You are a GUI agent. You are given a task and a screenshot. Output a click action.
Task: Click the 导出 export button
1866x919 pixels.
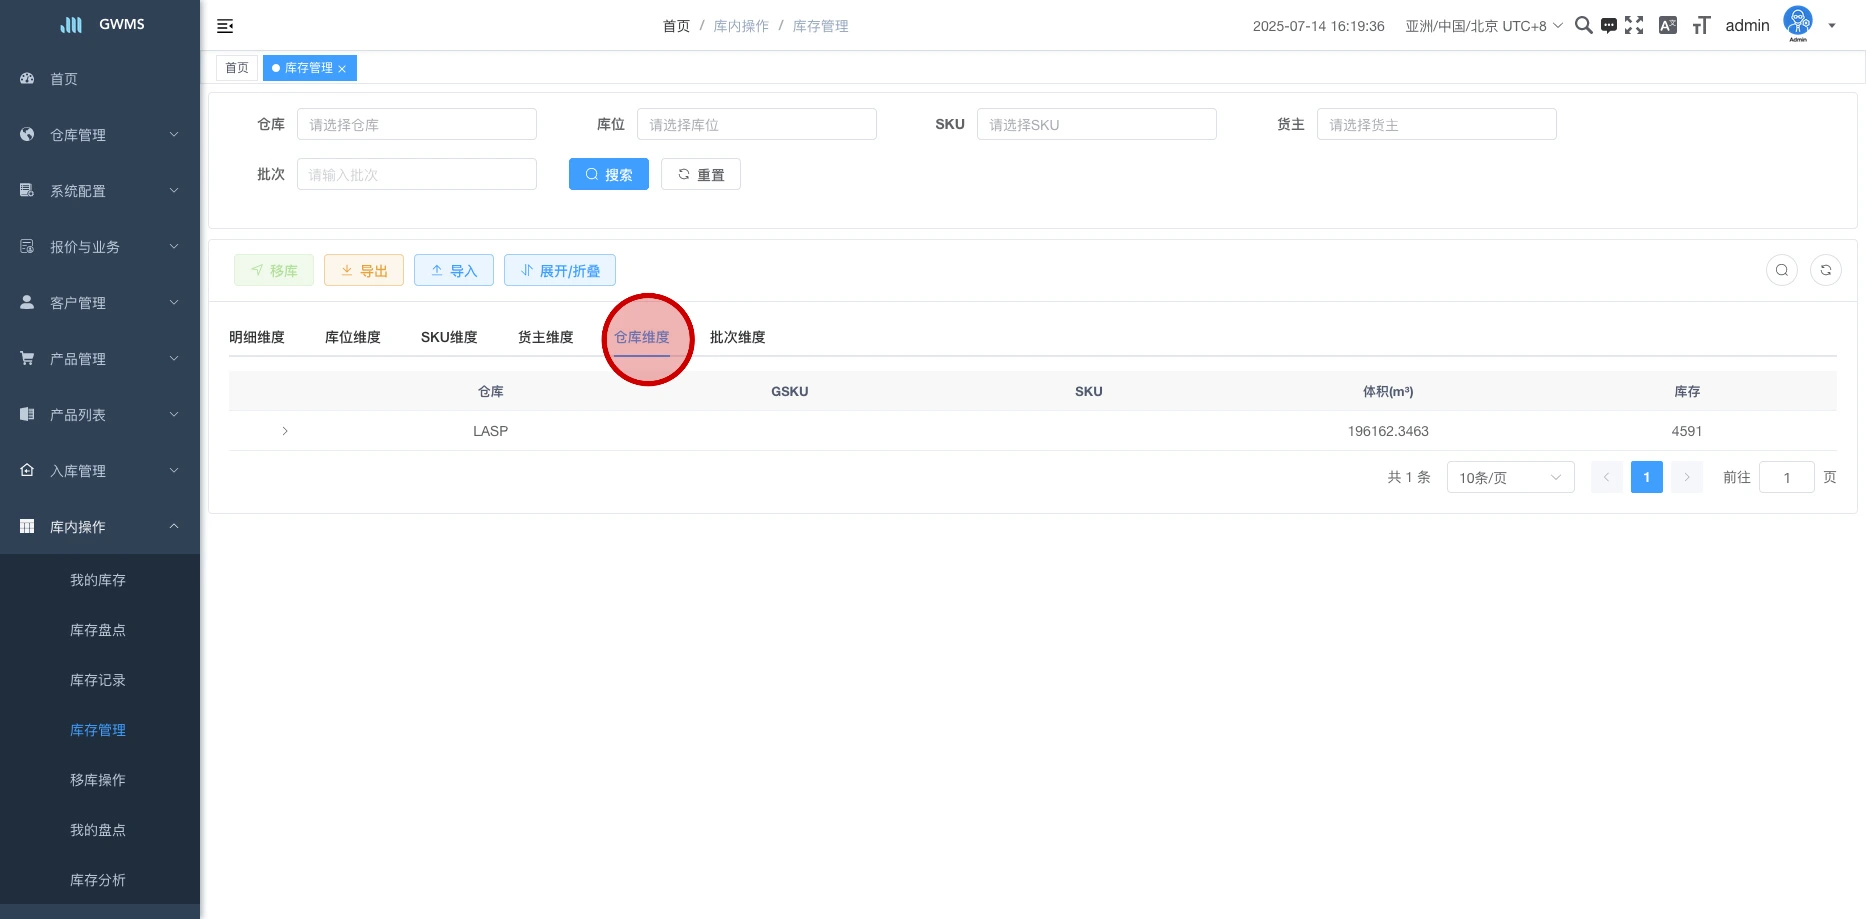364,271
